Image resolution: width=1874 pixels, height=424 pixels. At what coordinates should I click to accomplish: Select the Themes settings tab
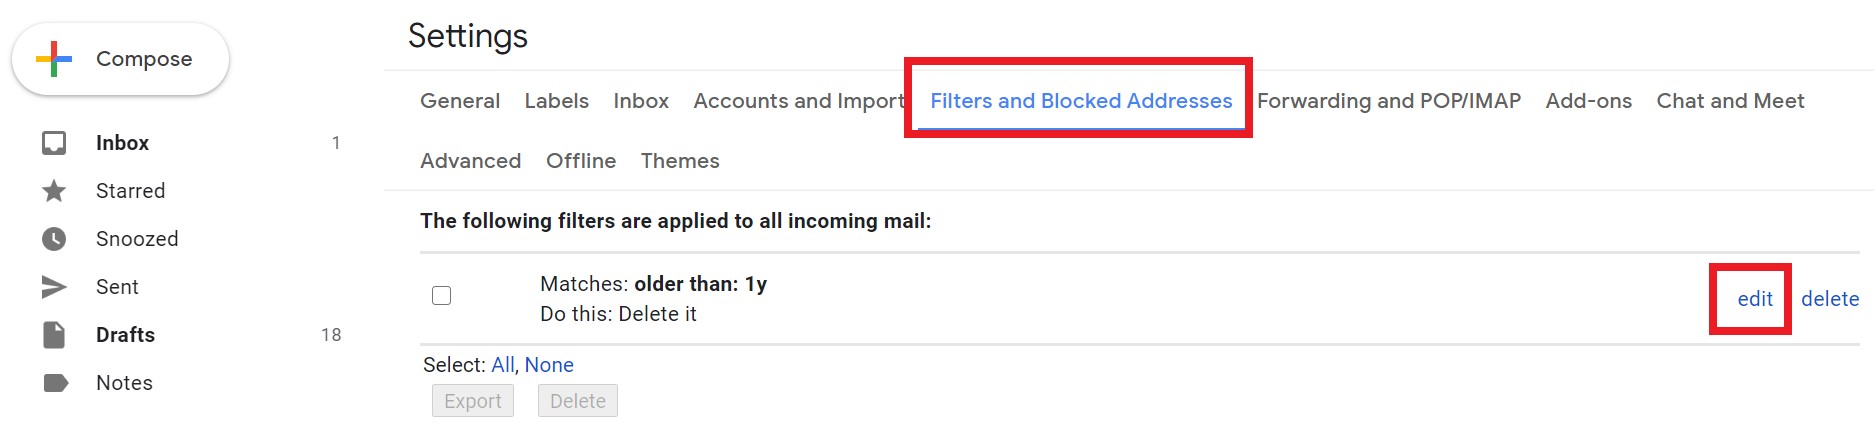tap(680, 161)
